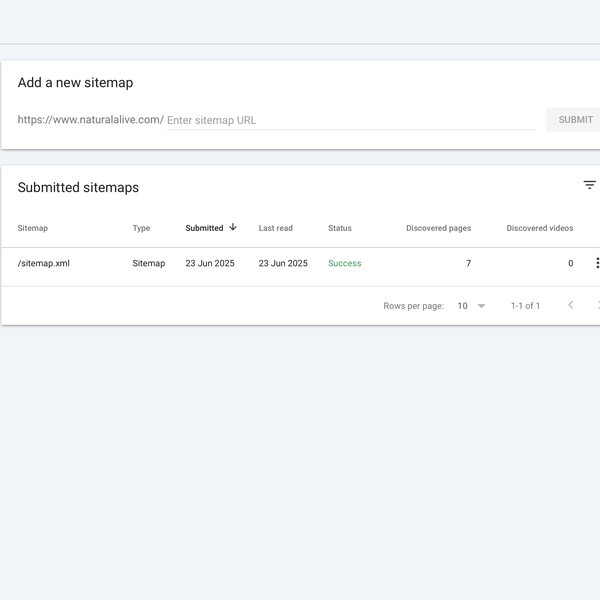Open the three-dot menu for /sitemap.xml
600x600 pixels.
point(597,263)
